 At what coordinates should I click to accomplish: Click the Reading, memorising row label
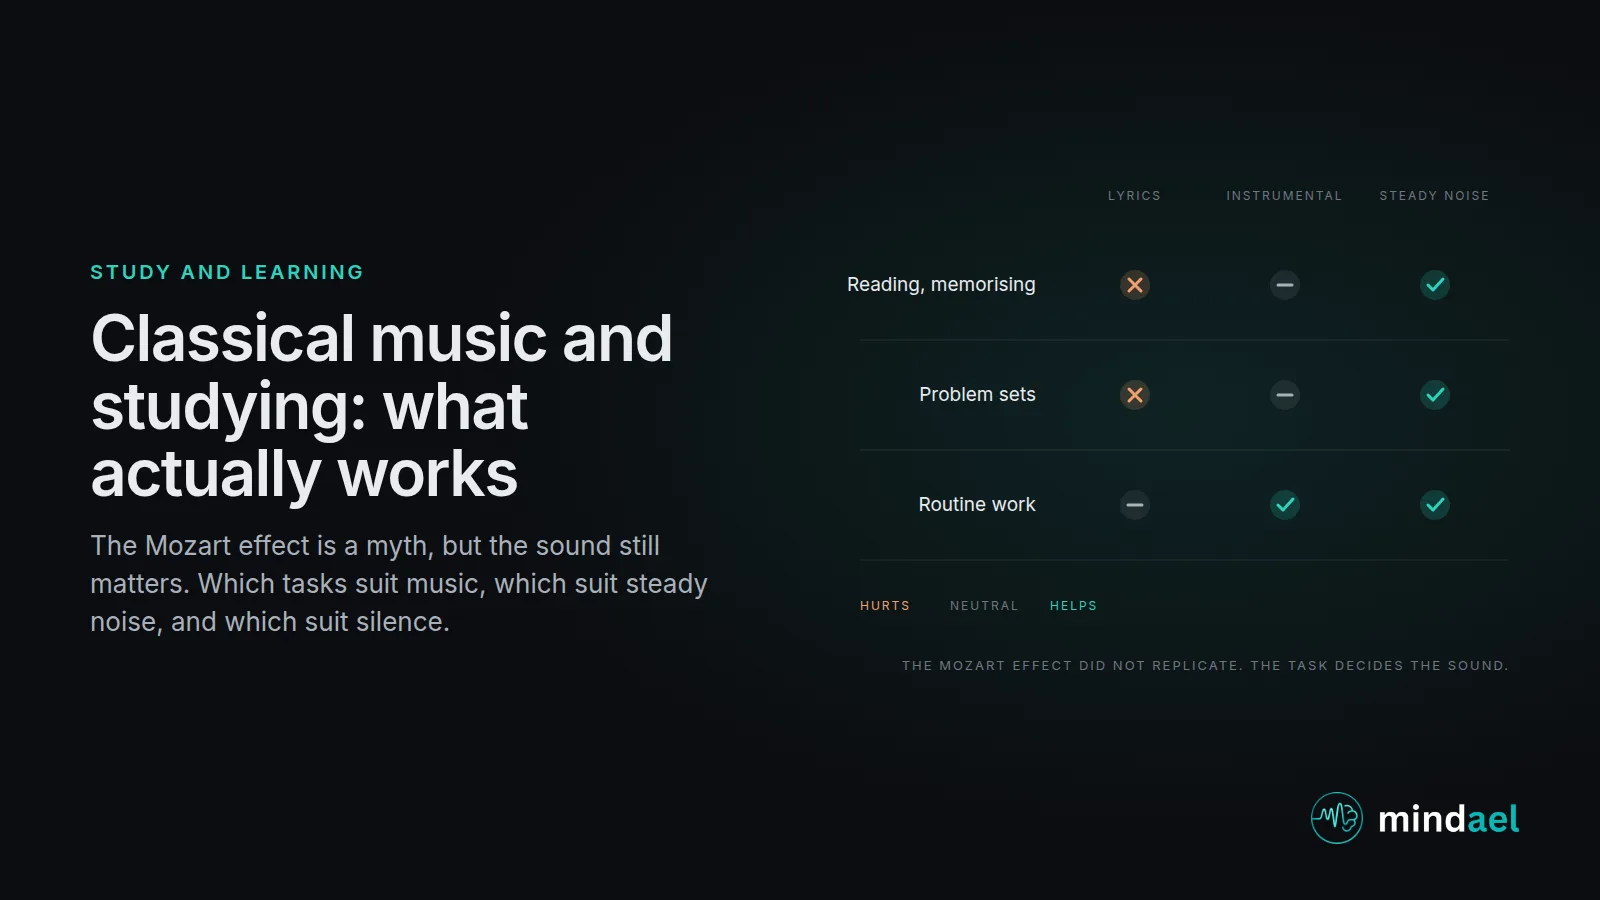point(941,285)
